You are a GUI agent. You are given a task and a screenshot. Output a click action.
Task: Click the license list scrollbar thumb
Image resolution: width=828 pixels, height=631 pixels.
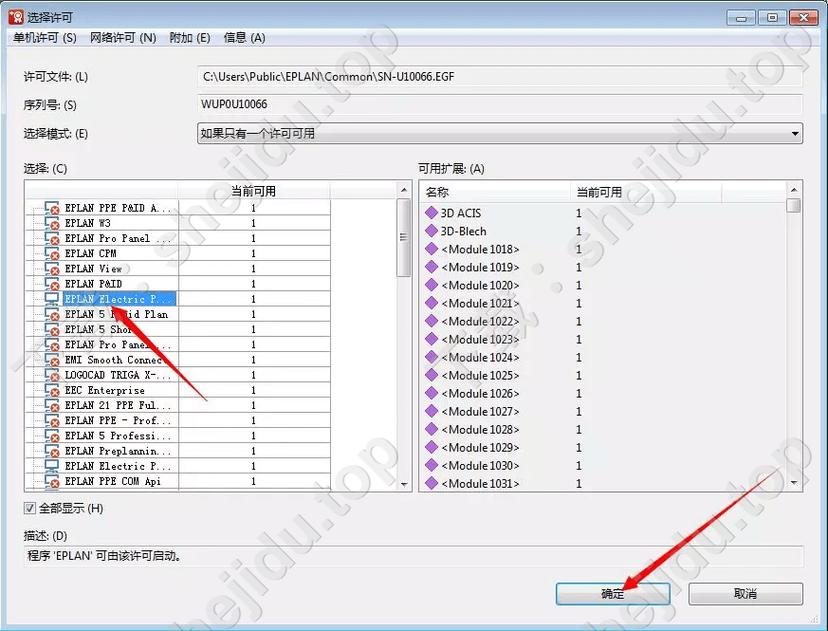pos(404,237)
